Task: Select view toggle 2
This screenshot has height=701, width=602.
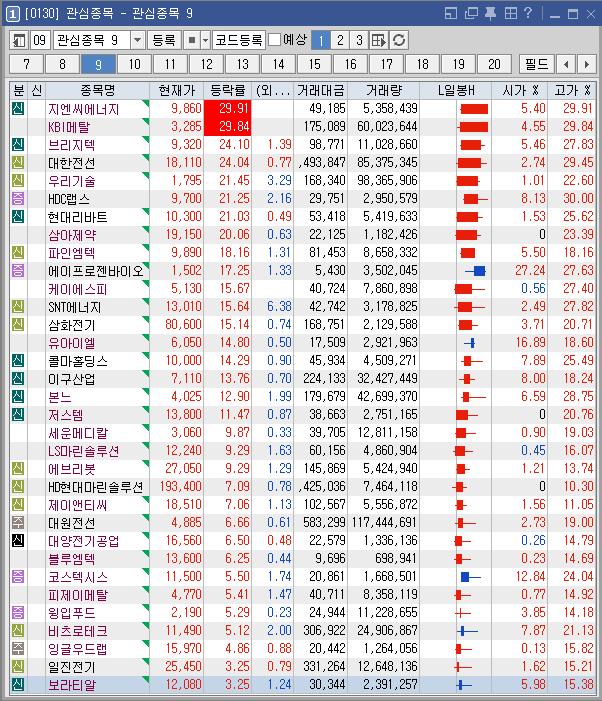Action: coord(340,40)
